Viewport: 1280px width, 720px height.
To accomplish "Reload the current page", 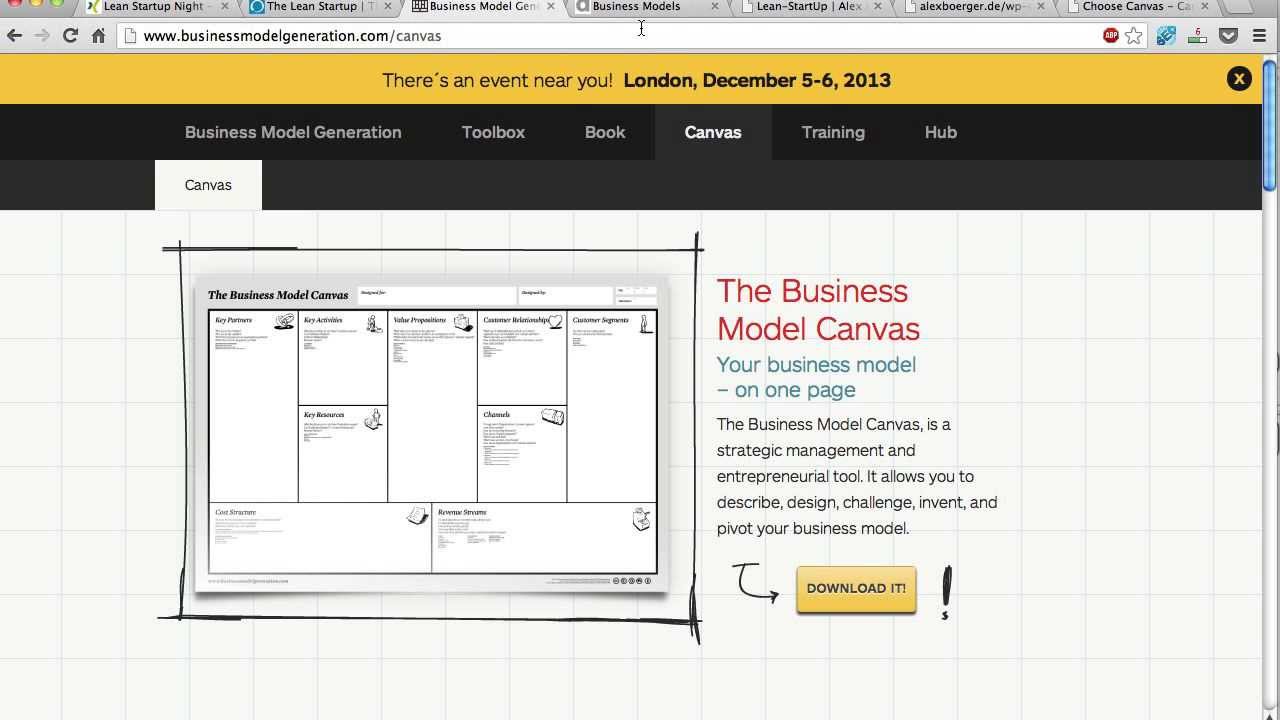I will point(70,36).
